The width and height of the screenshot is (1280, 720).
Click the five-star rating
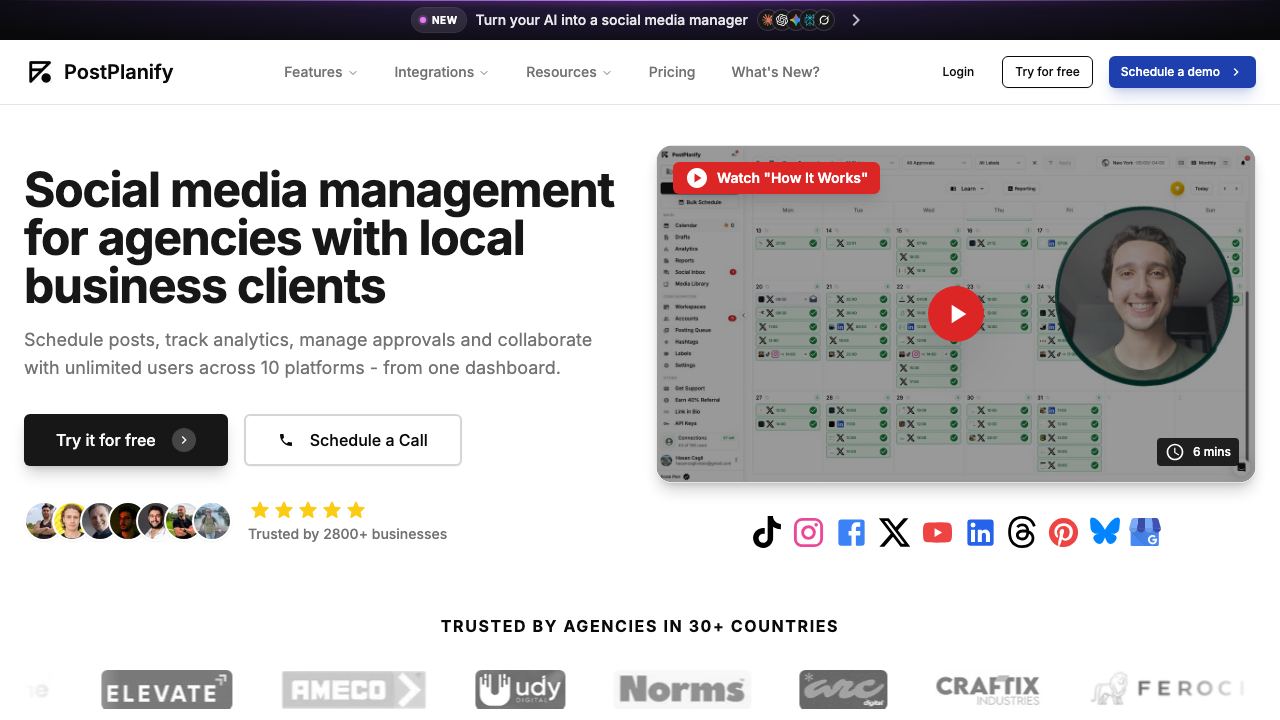point(308,510)
